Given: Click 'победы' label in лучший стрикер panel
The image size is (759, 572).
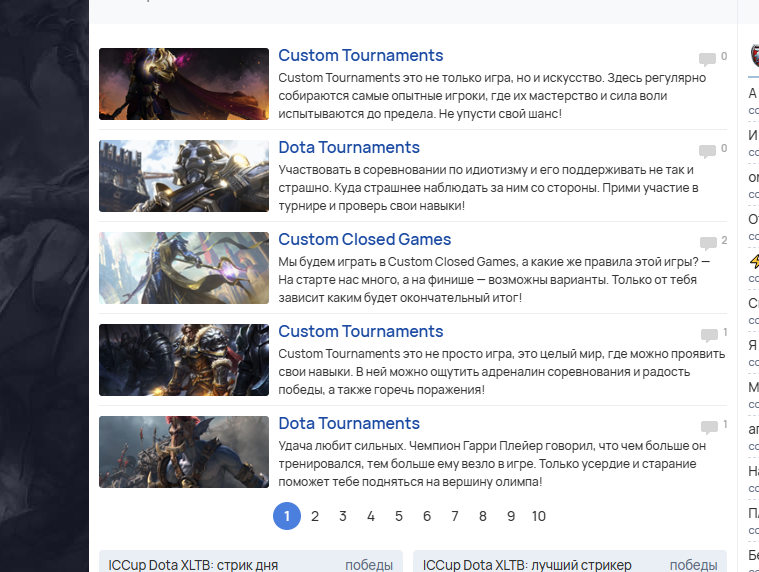Looking at the screenshot, I should tap(693, 565).
